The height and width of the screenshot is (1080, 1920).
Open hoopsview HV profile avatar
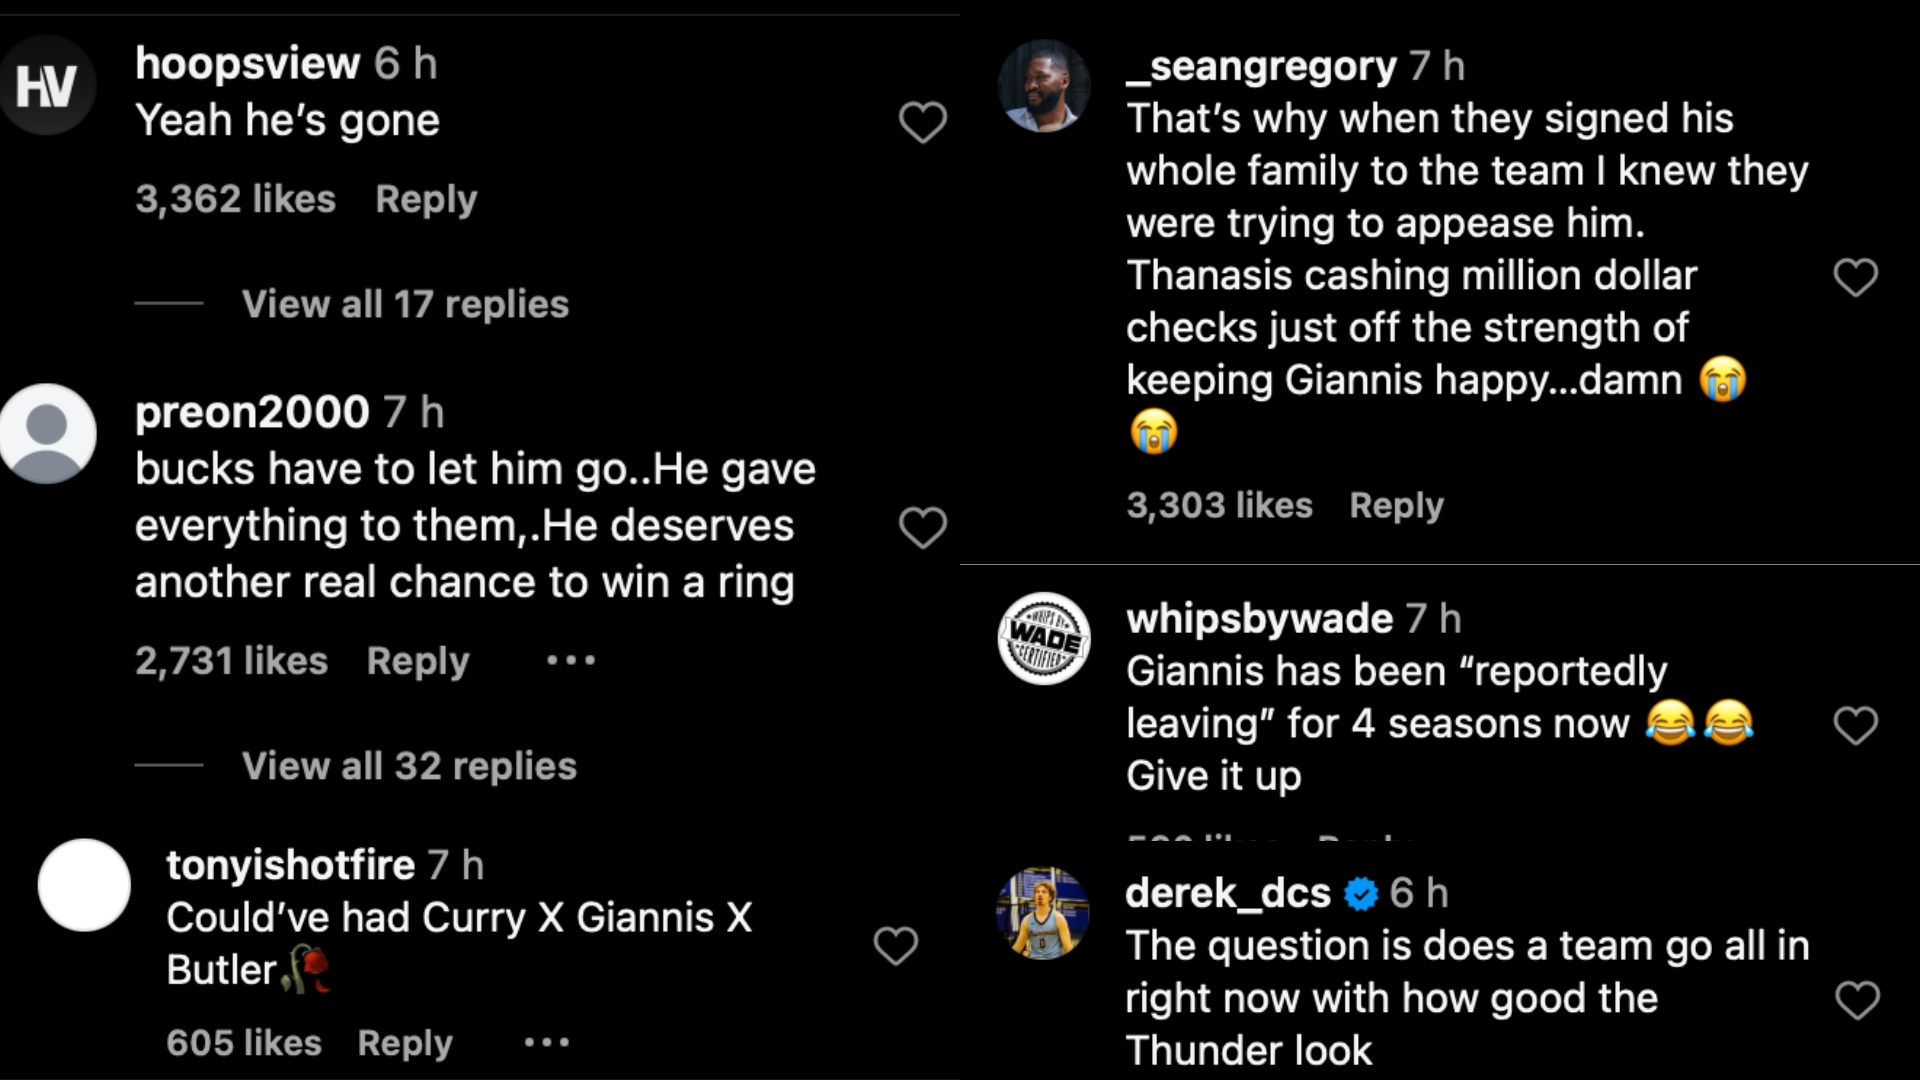tap(47, 85)
